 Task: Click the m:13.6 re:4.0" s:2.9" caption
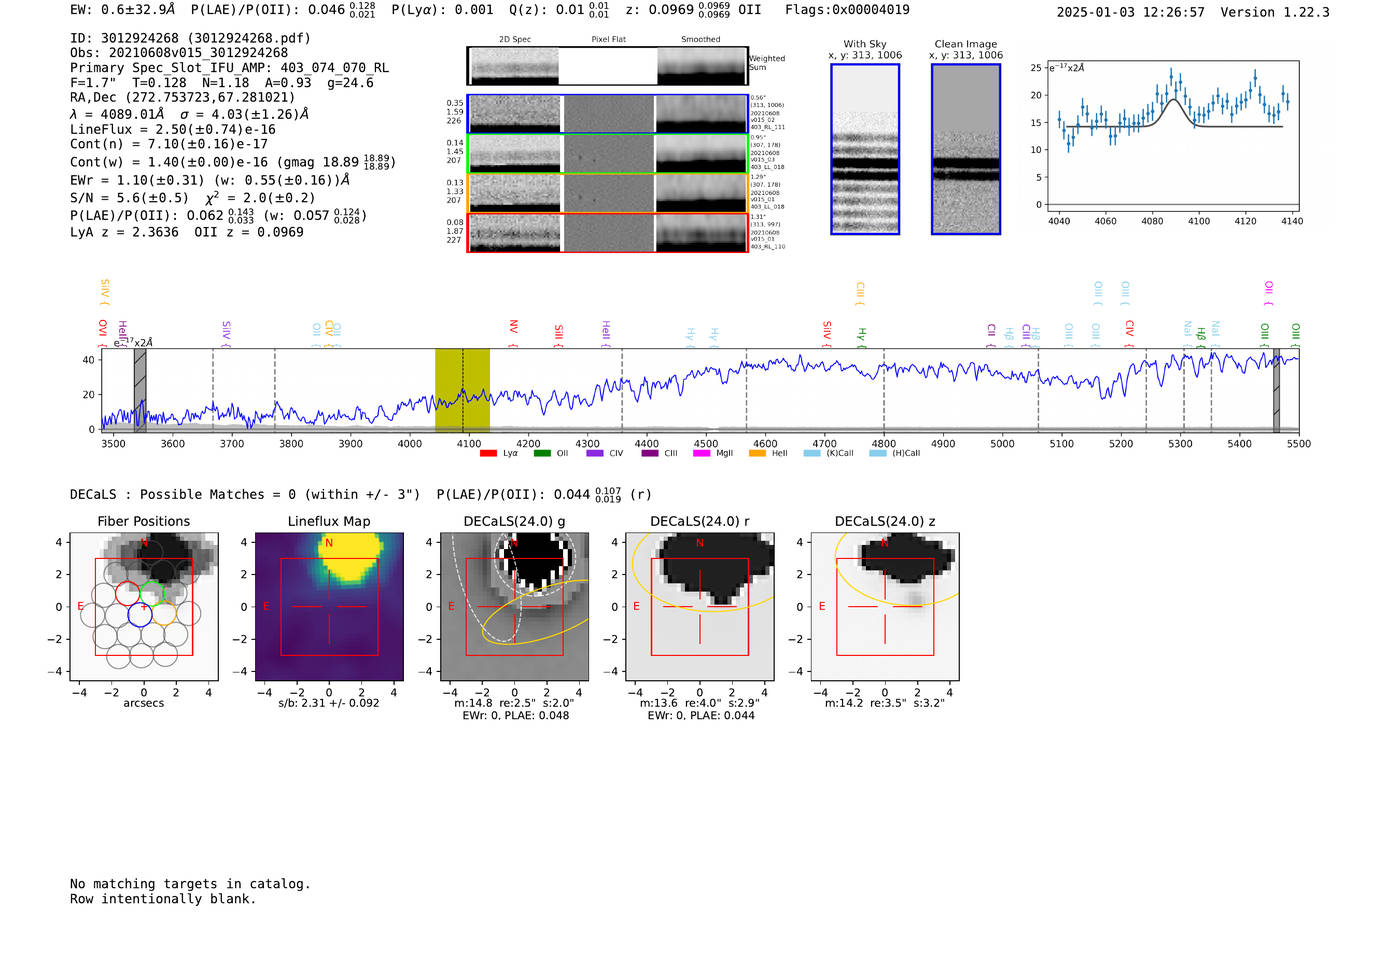pos(700,703)
